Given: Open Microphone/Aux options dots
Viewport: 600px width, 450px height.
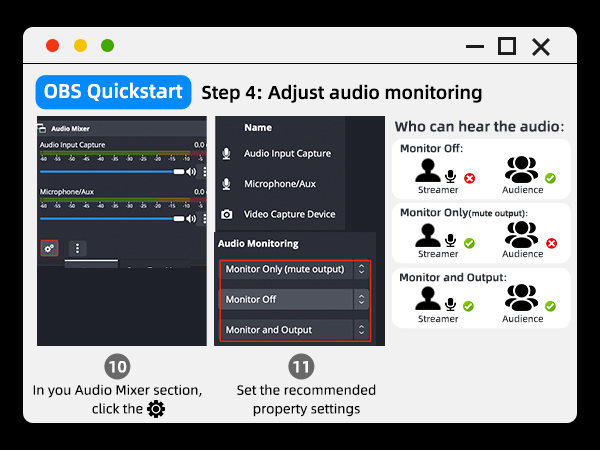Looking at the screenshot, I should tap(203, 217).
